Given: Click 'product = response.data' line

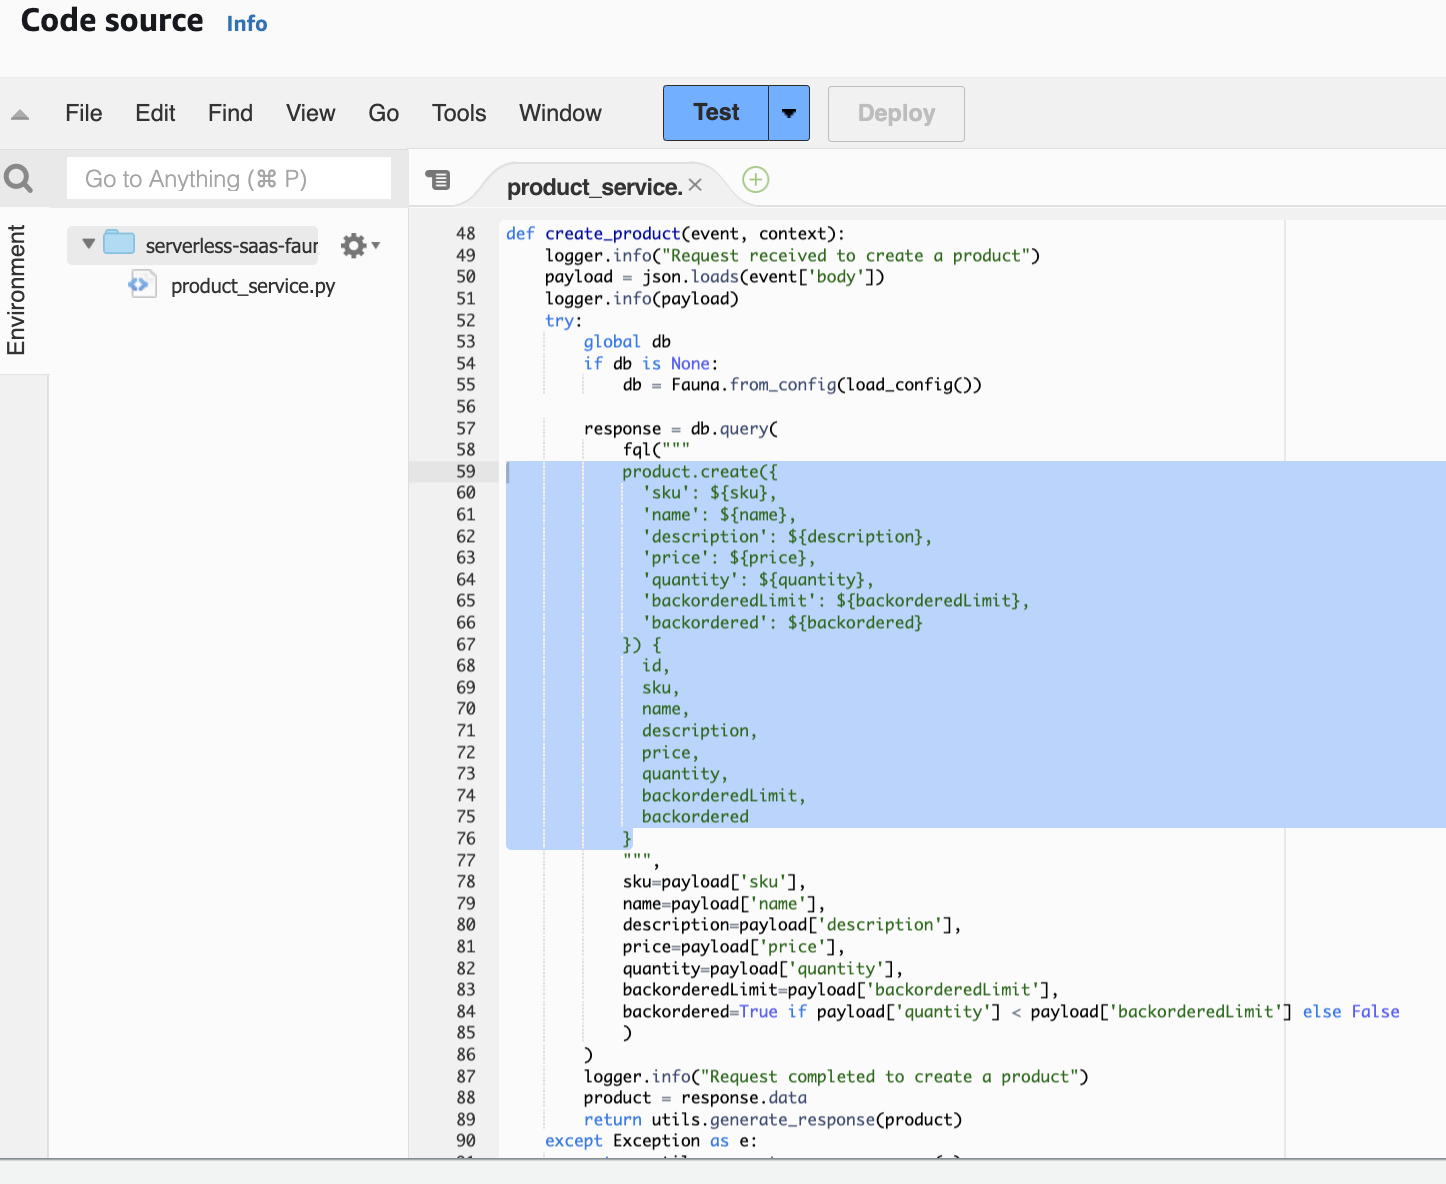Looking at the screenshot, I should pos(695,1097).
